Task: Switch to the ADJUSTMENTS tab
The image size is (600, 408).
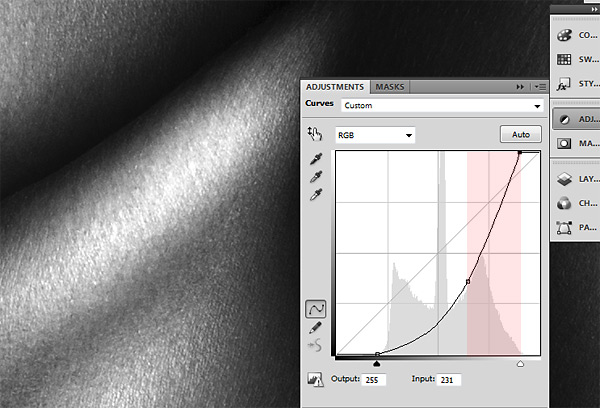Action: tap(335, 87)
